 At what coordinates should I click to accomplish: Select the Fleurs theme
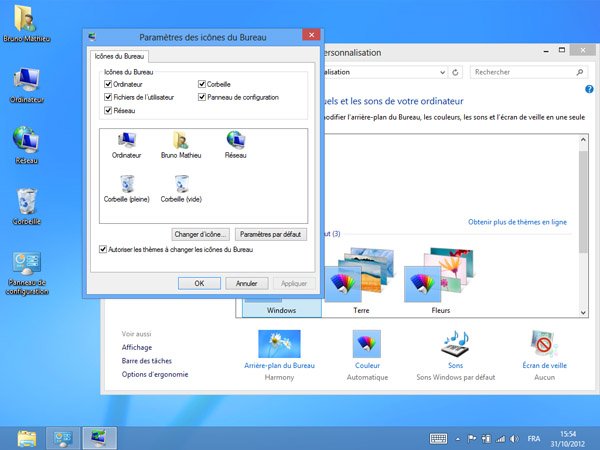click(x=440, y=281)
